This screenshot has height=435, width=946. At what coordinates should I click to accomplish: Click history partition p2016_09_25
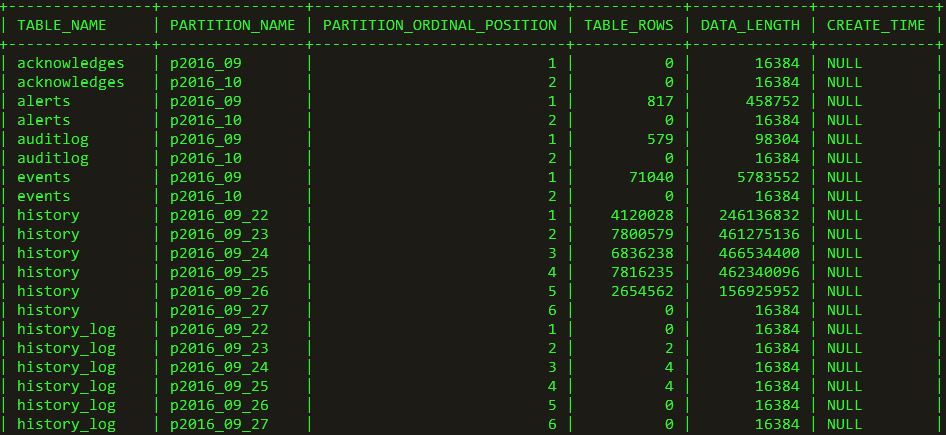[x=220, y=272]
